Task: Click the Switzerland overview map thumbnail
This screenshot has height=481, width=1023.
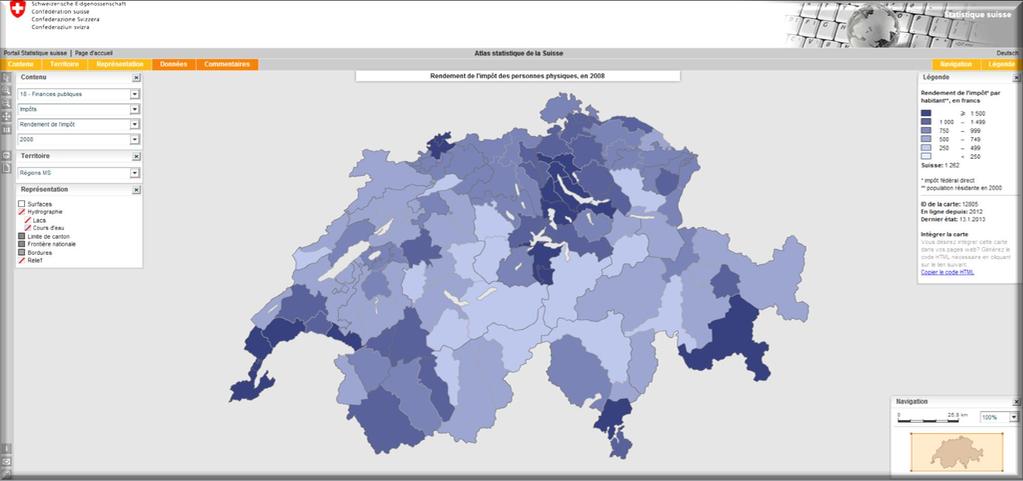Action: [x=957, y=451]
